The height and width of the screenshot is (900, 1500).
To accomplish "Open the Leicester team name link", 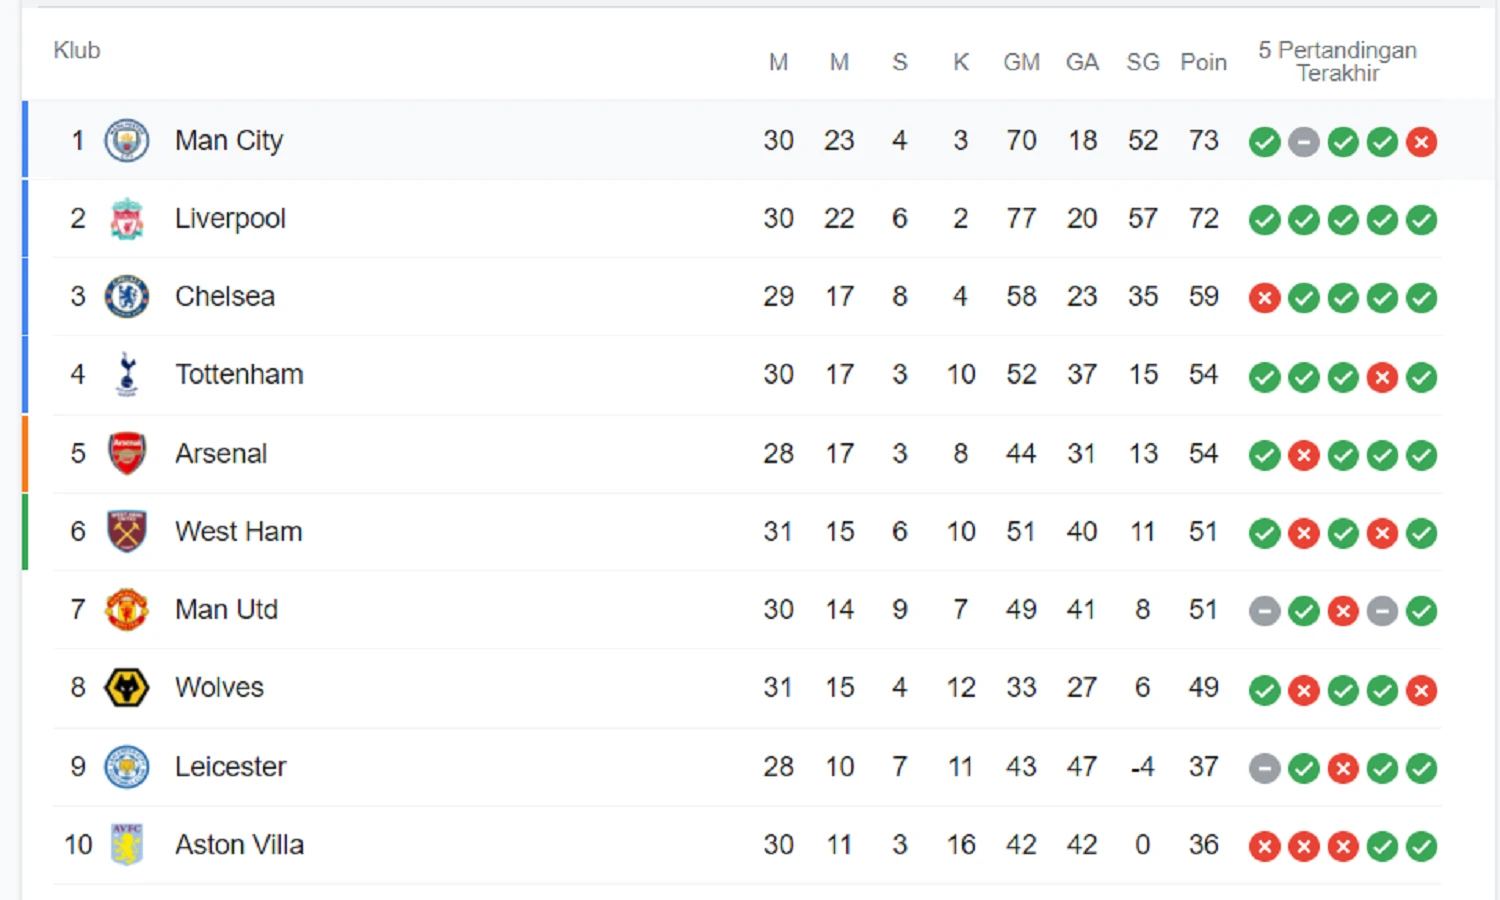I will [230, 767].
